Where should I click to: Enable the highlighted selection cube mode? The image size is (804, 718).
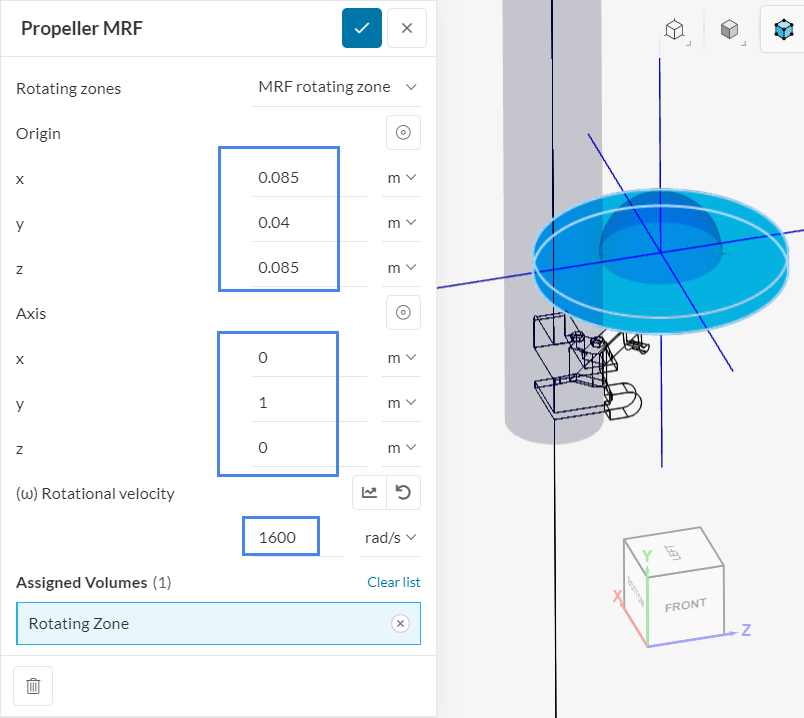coord(783,28)
